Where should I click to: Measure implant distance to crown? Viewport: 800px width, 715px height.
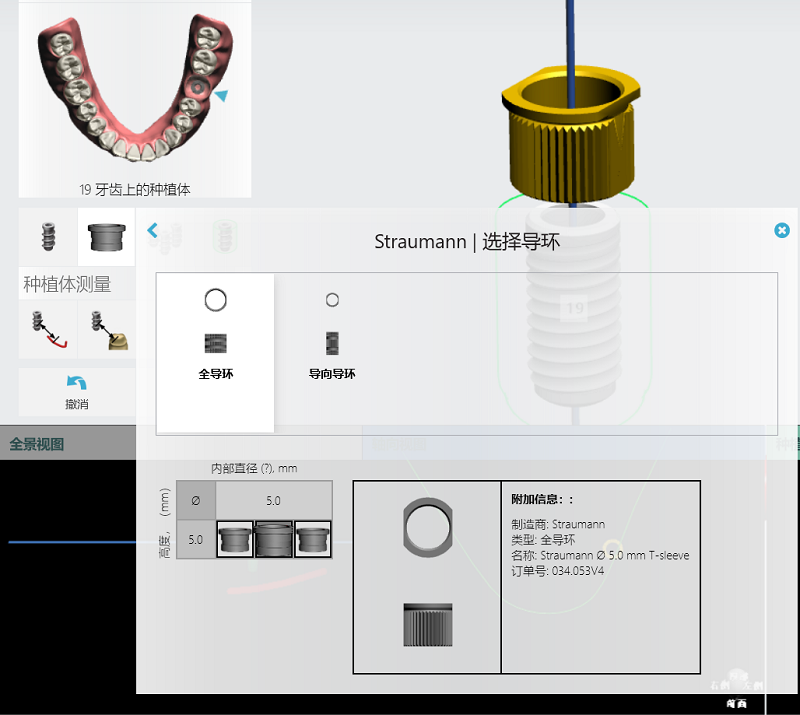point(109,330)
